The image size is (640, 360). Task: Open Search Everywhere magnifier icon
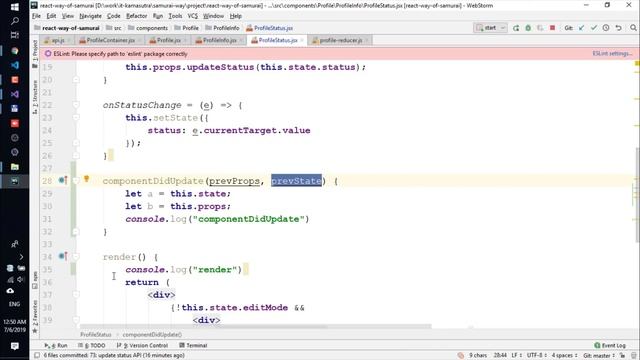click(x=633, y=28)
